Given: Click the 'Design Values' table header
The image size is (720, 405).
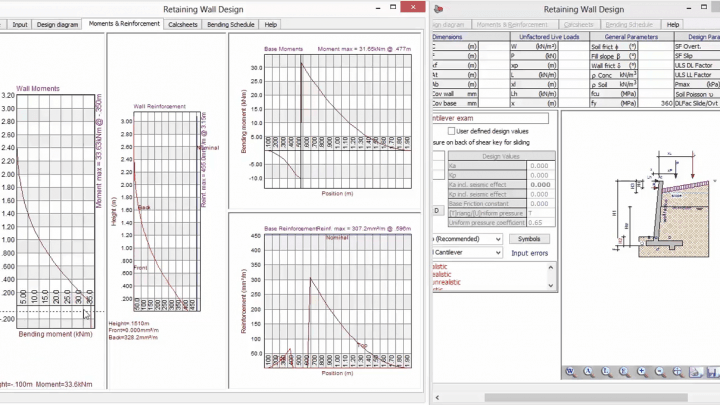Looking at the screenshot, I should click(x=501, y=156).
